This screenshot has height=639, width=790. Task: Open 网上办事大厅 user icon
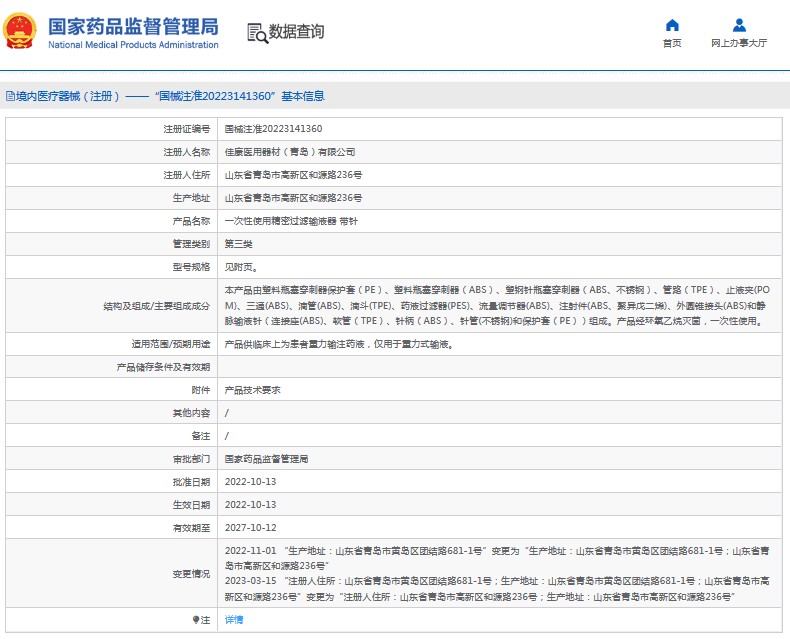click(x=739, y=25)
